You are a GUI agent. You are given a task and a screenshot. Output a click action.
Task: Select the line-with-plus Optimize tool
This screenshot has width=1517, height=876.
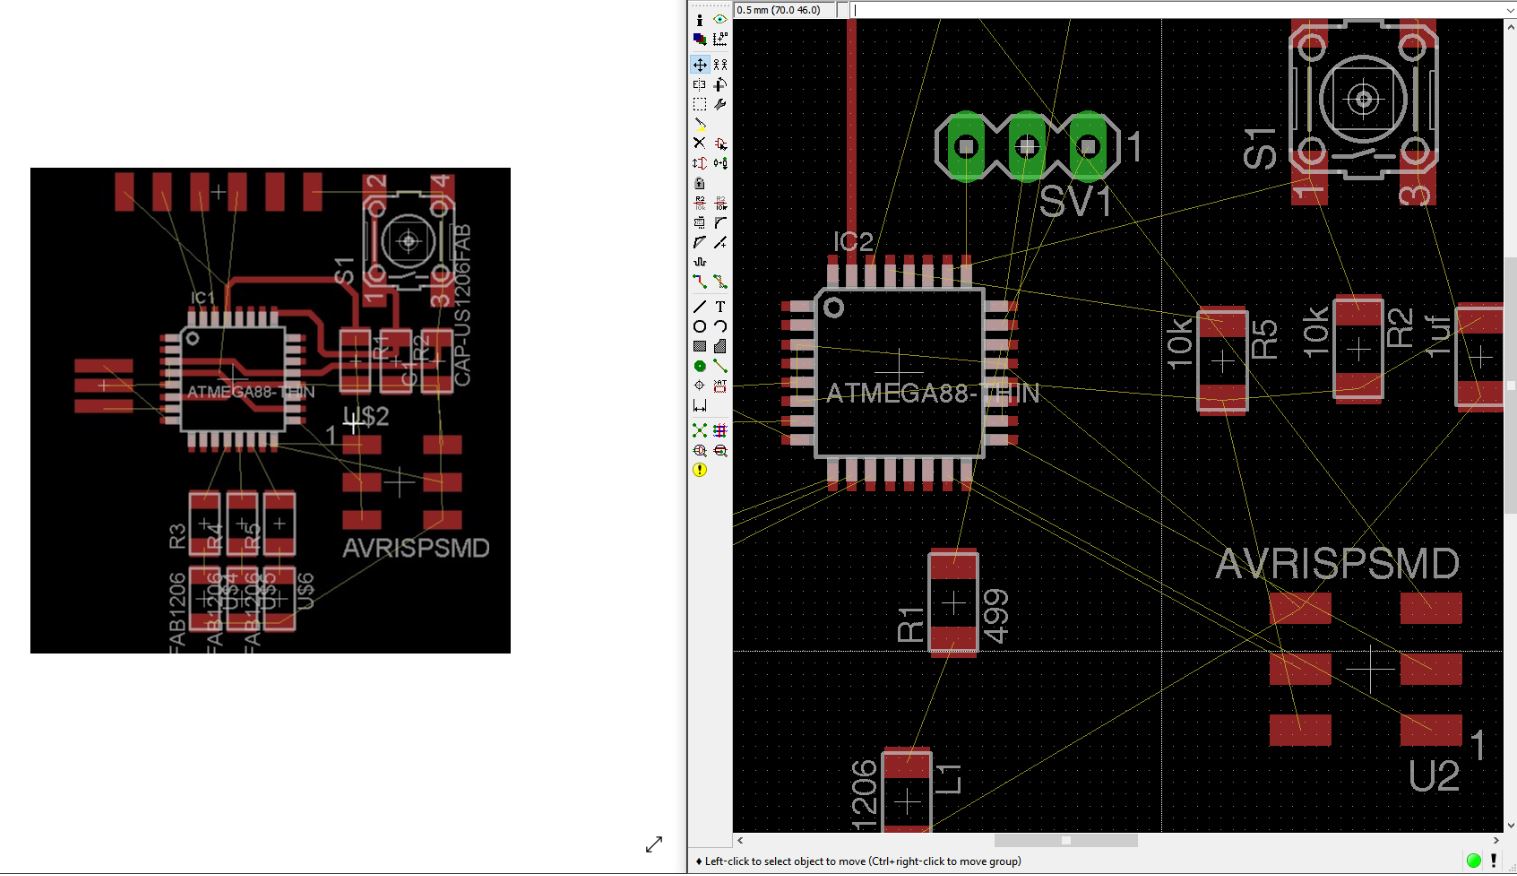[720, 242]
